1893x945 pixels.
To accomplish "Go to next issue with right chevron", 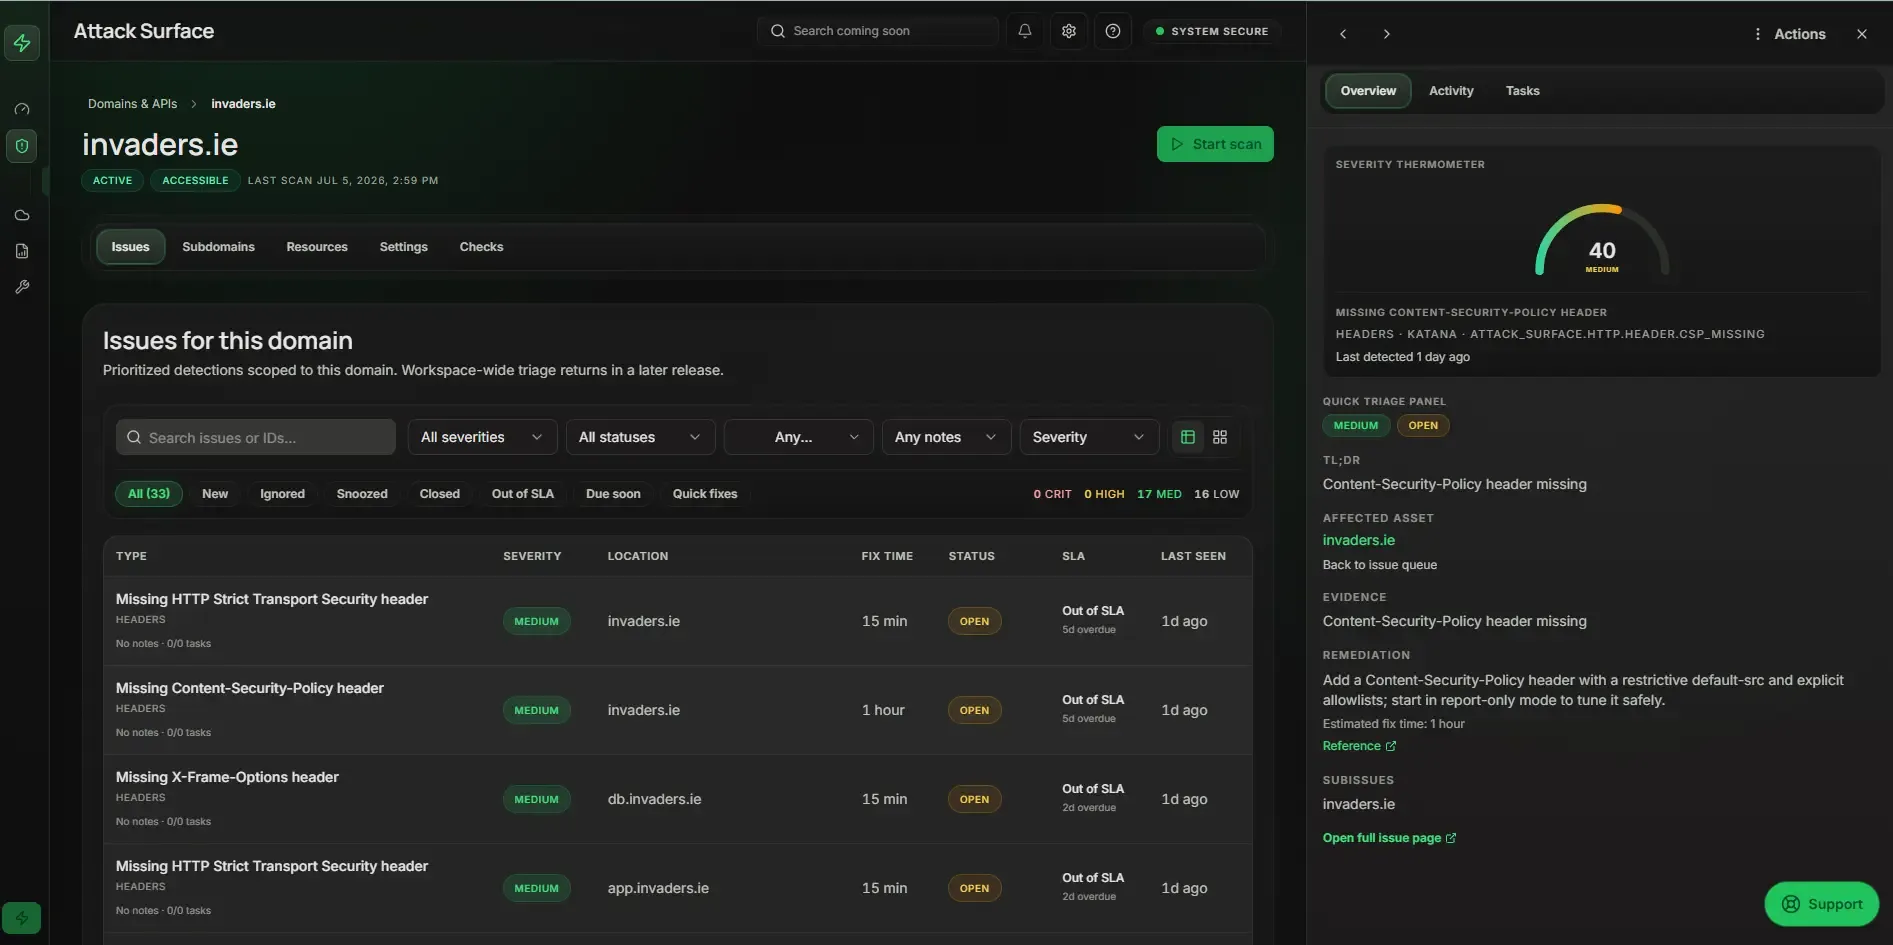I will (x=1386, y=34).
